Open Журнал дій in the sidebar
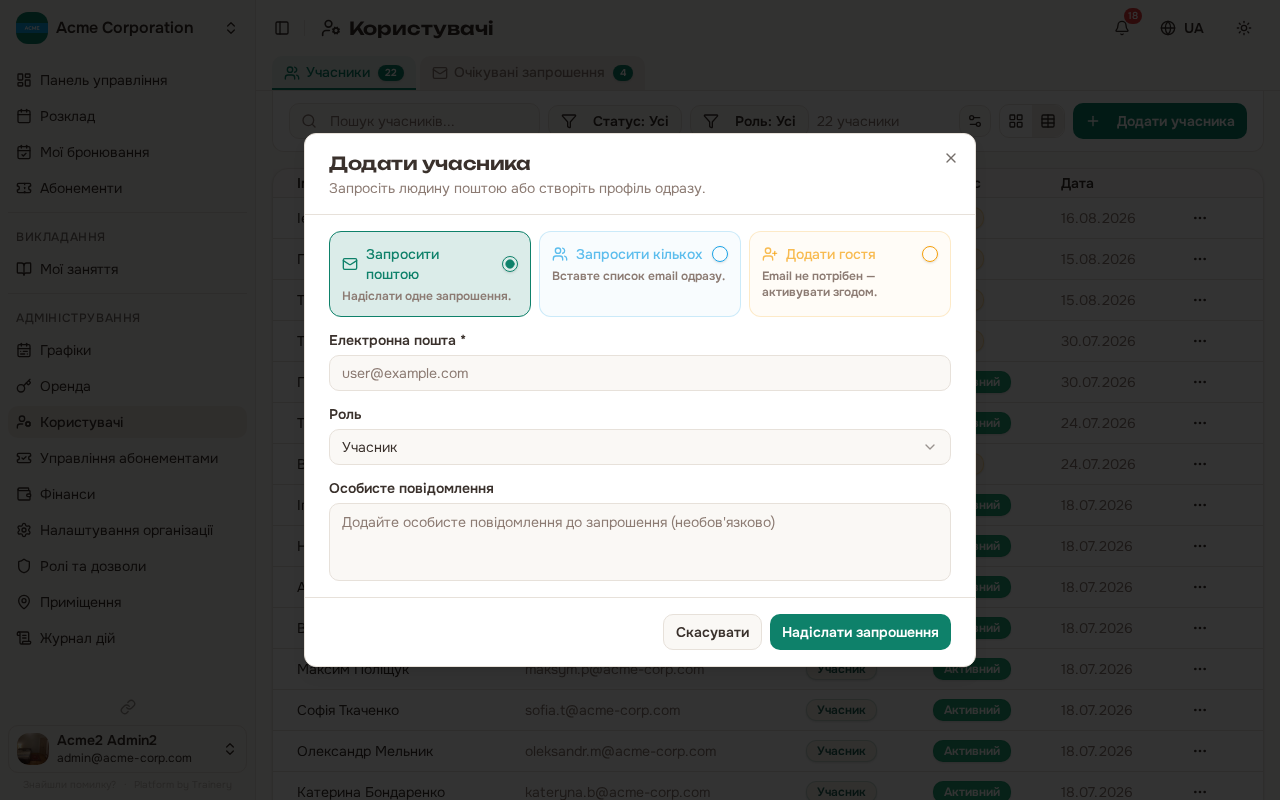The width and height of the screenshot is (1280, 800). (128, 638)
